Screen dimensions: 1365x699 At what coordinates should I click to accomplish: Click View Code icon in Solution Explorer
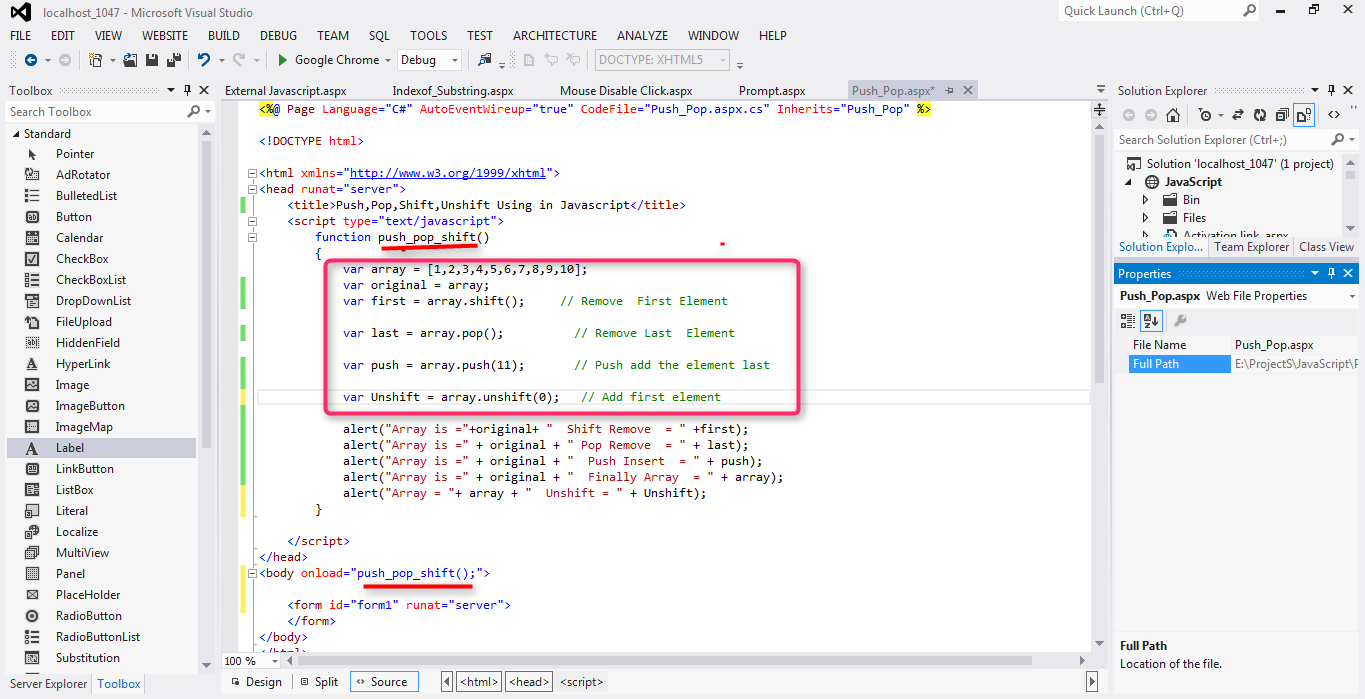tap(1334, 115)
